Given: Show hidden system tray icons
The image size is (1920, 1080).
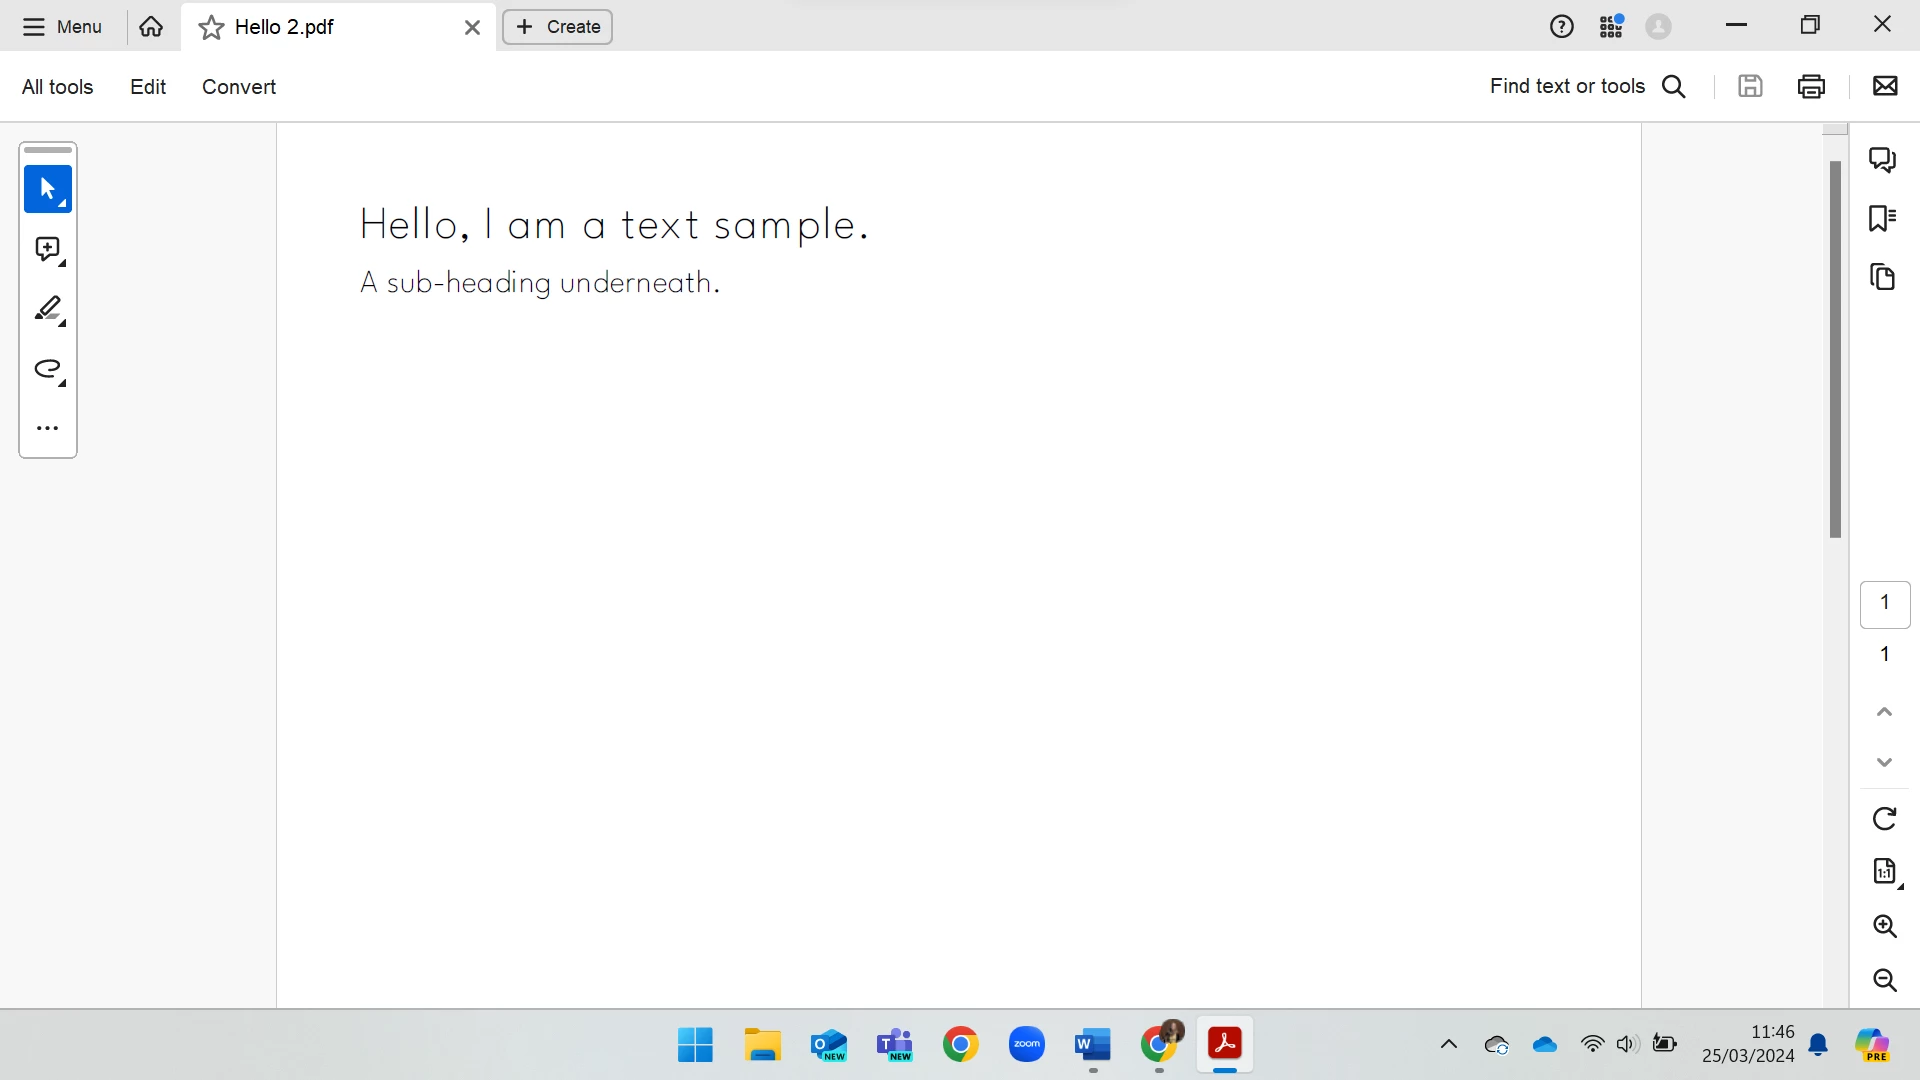Looking at the screenshot, I should [x=1448, y=1045].
